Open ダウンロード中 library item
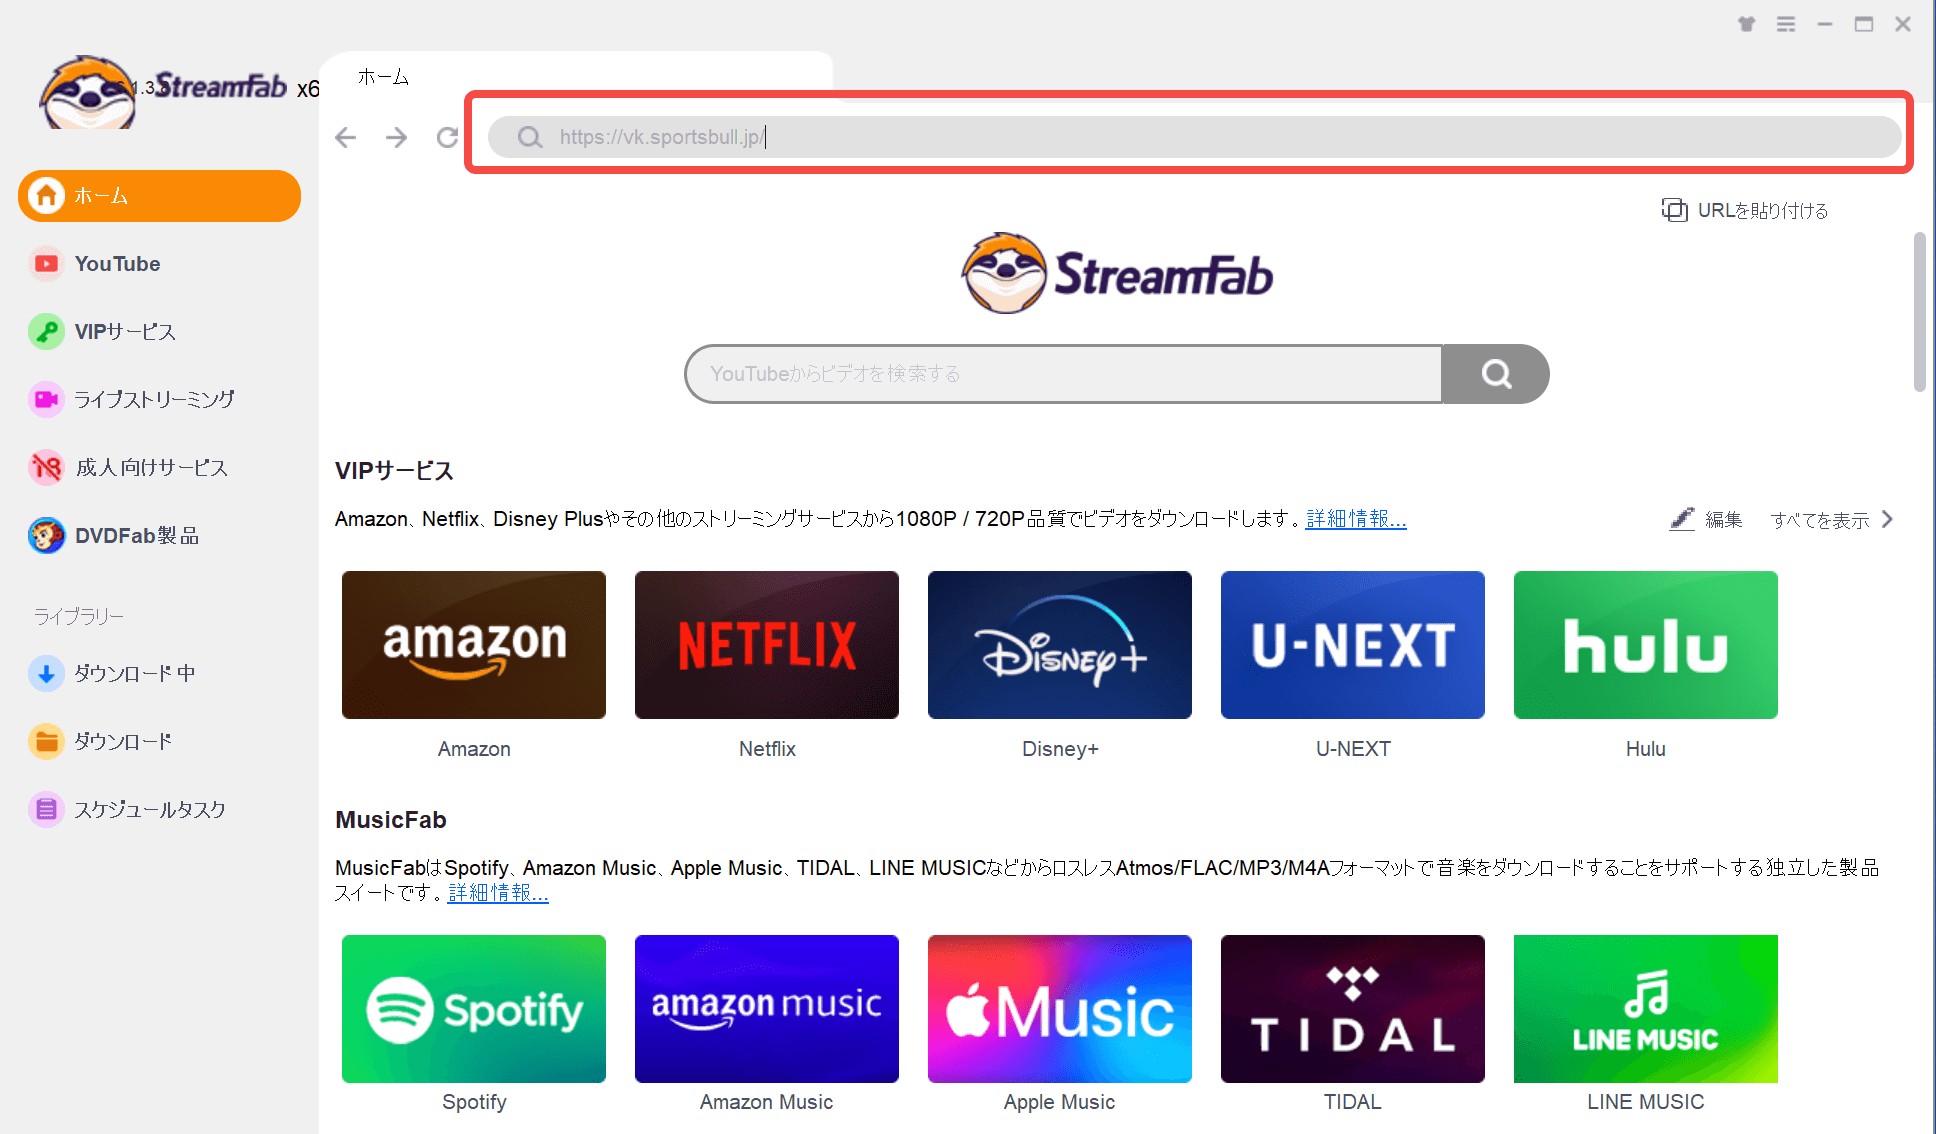Screen dimensions: 1936x1134 159,673
